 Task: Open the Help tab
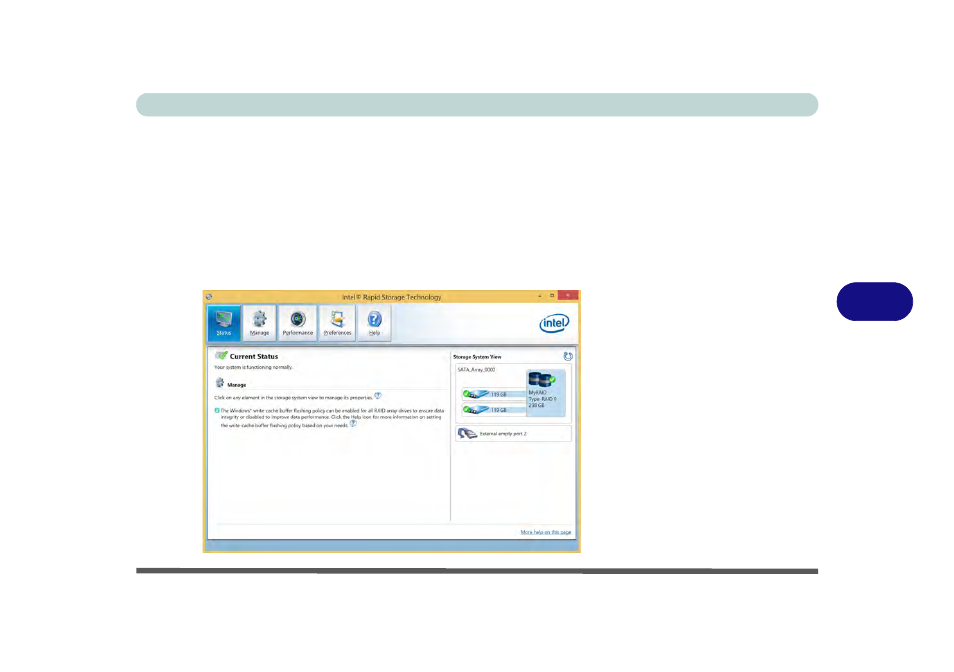tap(374, 322)
